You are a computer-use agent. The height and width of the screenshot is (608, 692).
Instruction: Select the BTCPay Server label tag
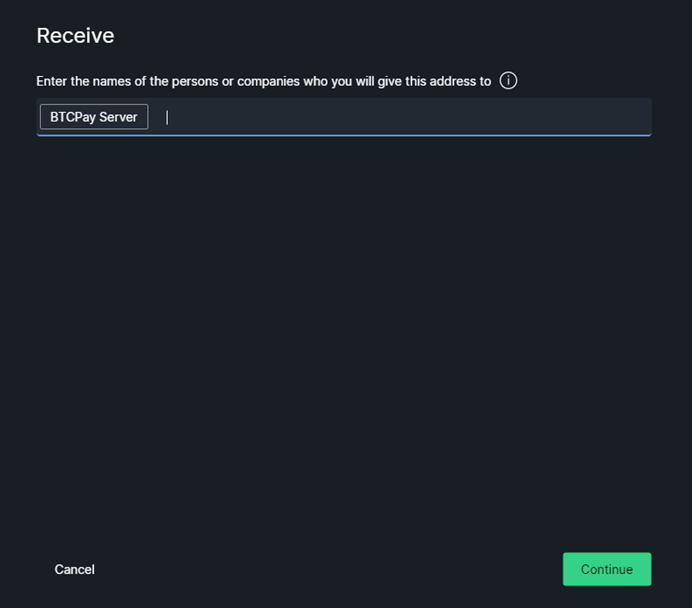pyautogui.click(x=94, y=117)
